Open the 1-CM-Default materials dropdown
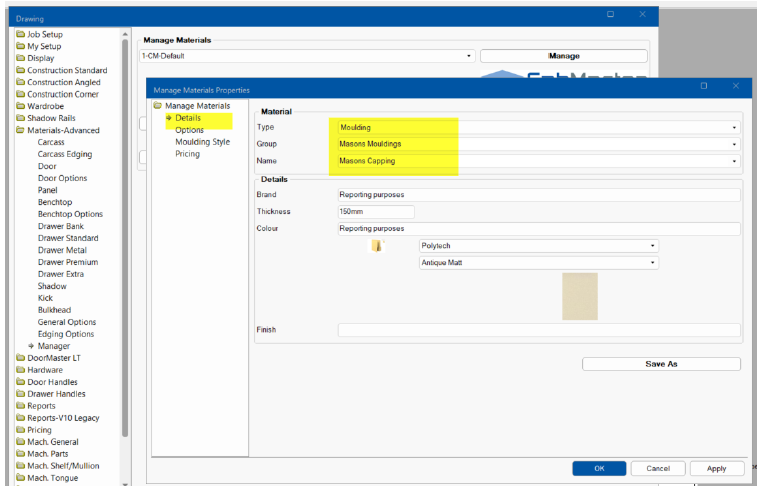This screenshot has width=757, height=486. click(307, 56)
